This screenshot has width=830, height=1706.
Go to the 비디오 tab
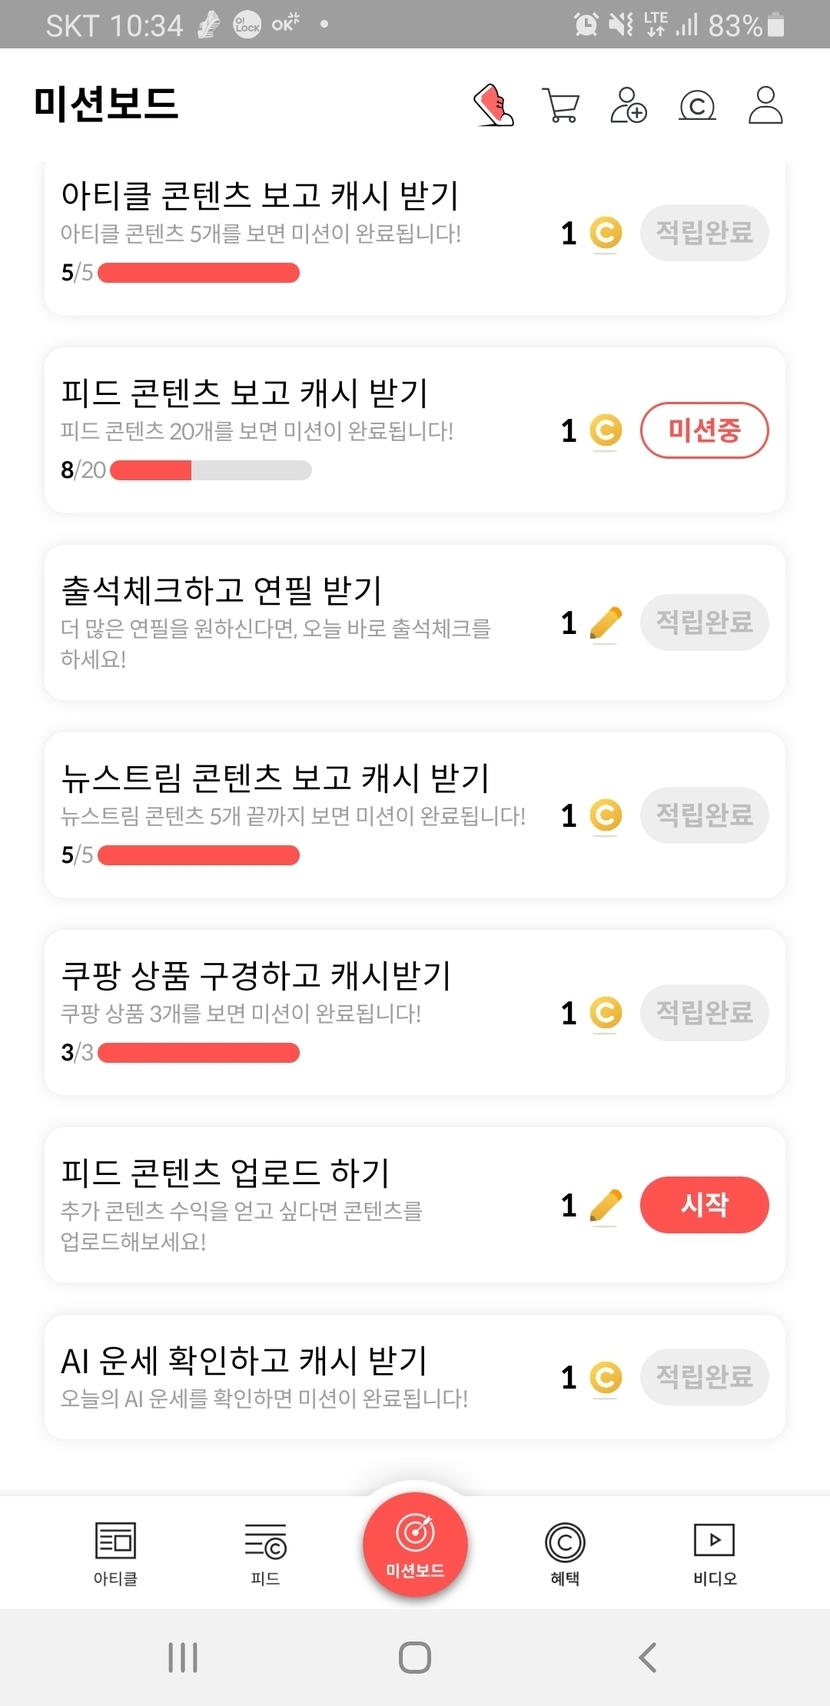714,1552
